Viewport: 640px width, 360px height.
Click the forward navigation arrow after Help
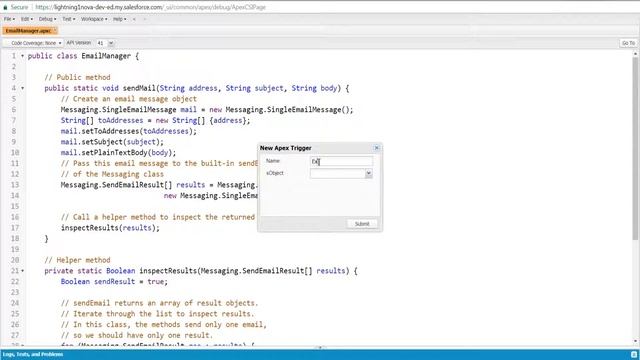[144, 19]
